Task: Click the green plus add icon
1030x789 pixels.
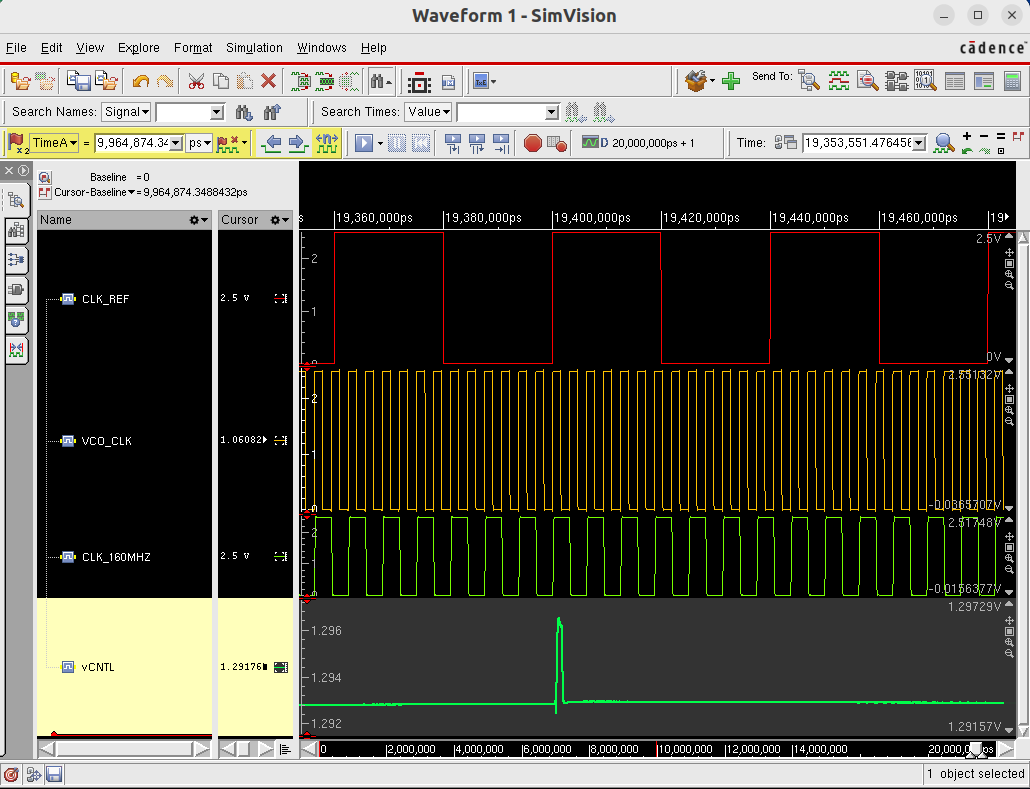Action: pyautogui.click(x=731, y=81)
